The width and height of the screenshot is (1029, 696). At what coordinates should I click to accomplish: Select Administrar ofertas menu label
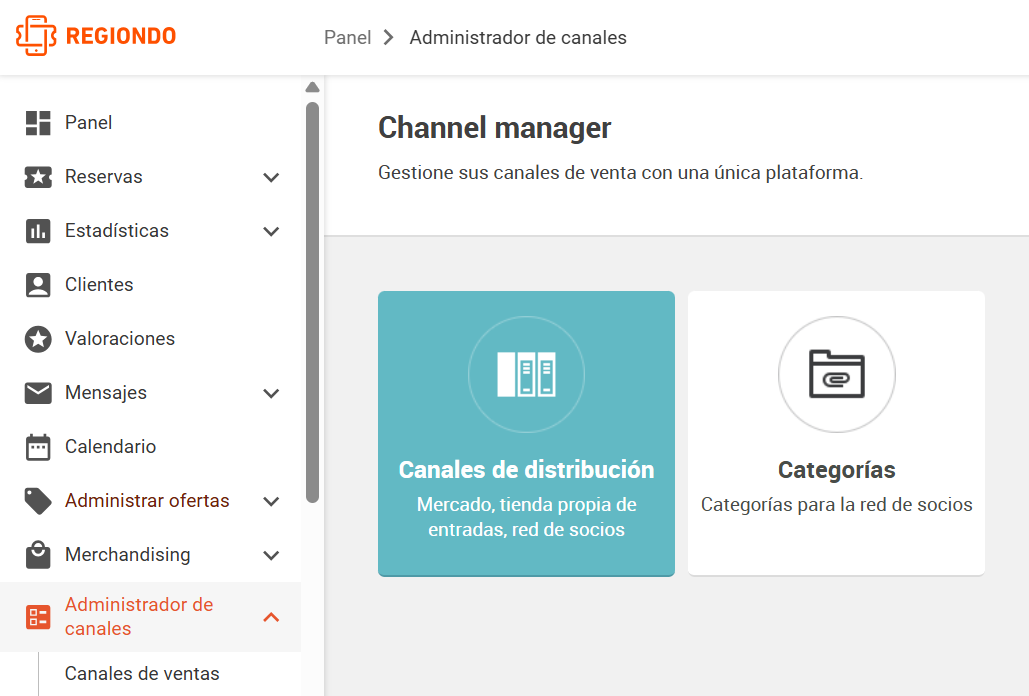pyautogui.click(x=147, y=501)
